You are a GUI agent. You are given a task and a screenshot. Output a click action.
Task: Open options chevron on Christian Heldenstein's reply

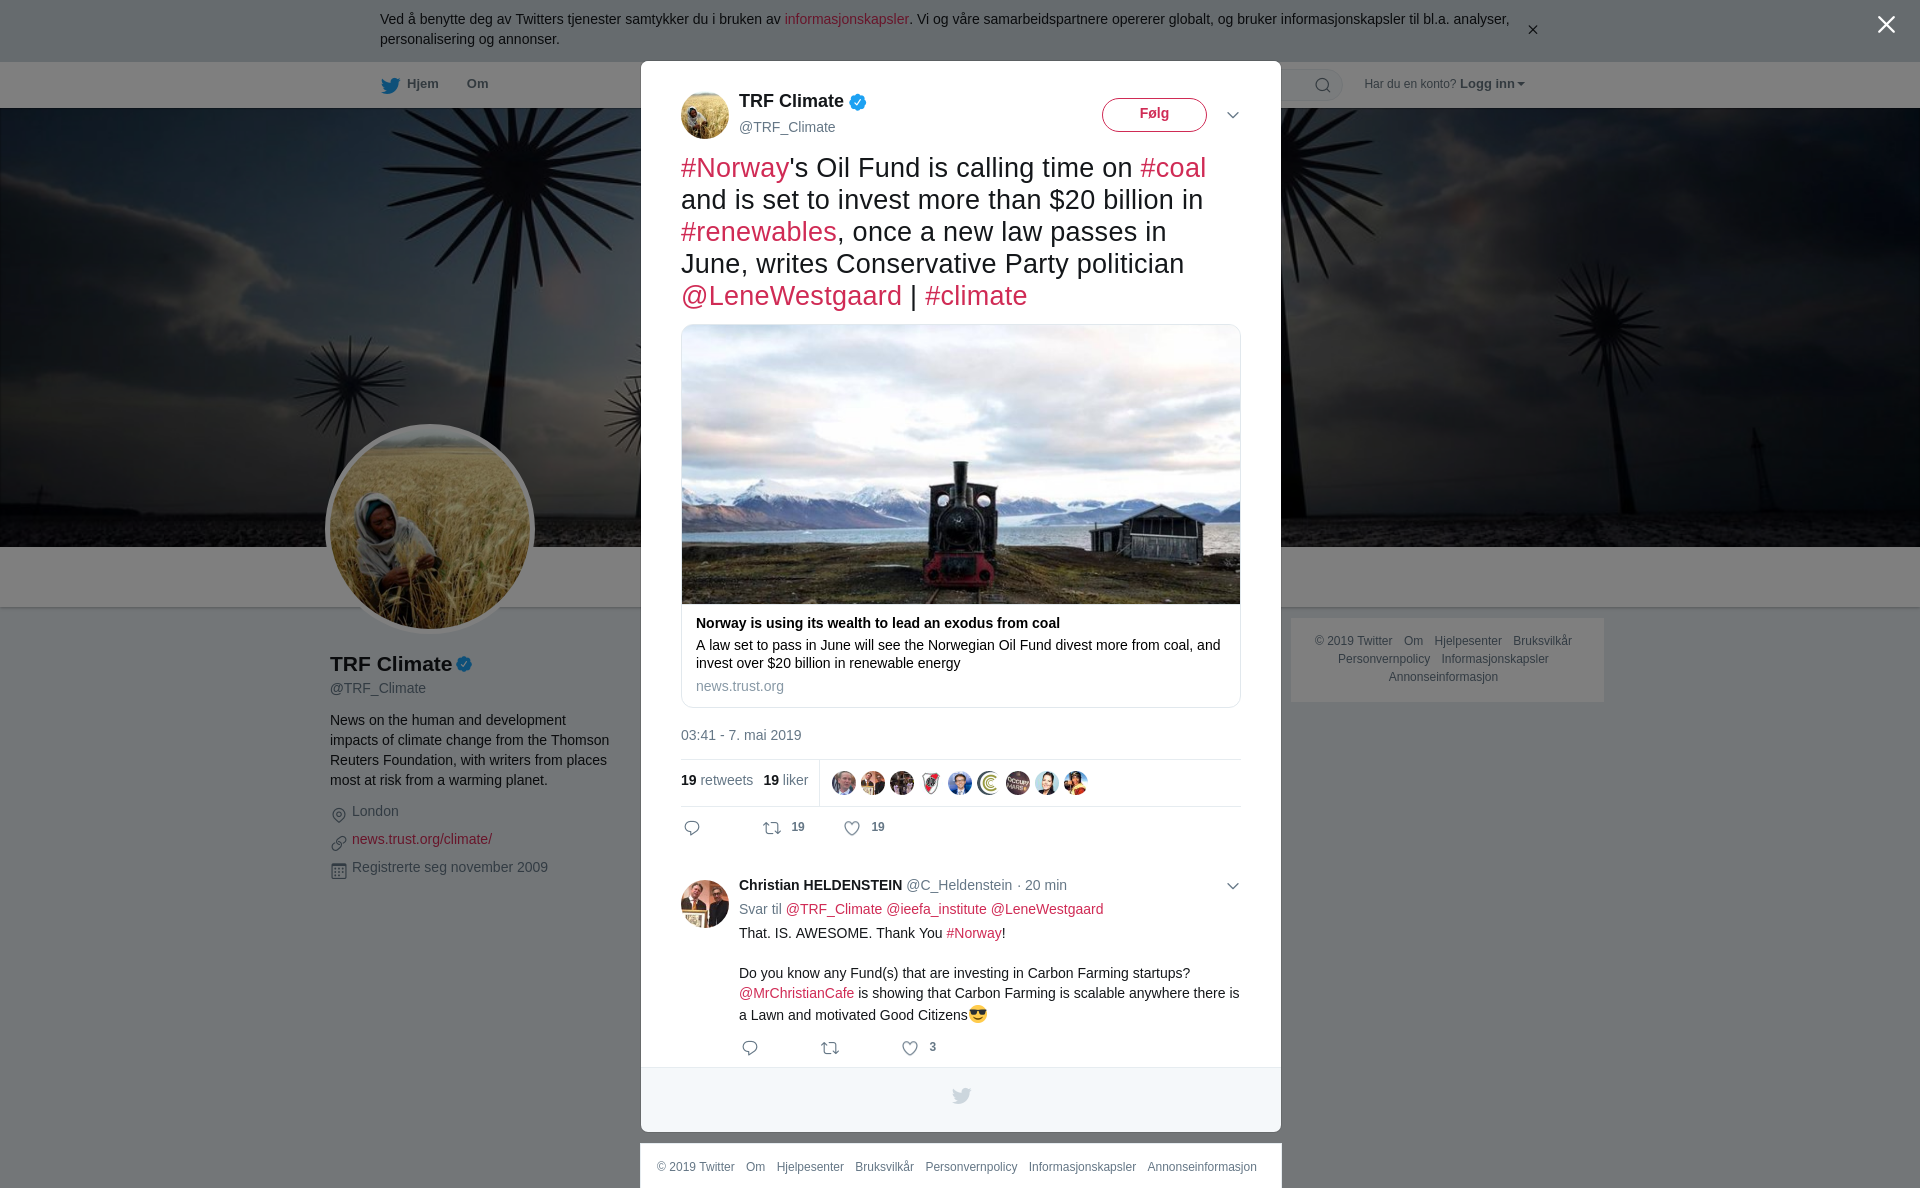[x=1233, y=886]
